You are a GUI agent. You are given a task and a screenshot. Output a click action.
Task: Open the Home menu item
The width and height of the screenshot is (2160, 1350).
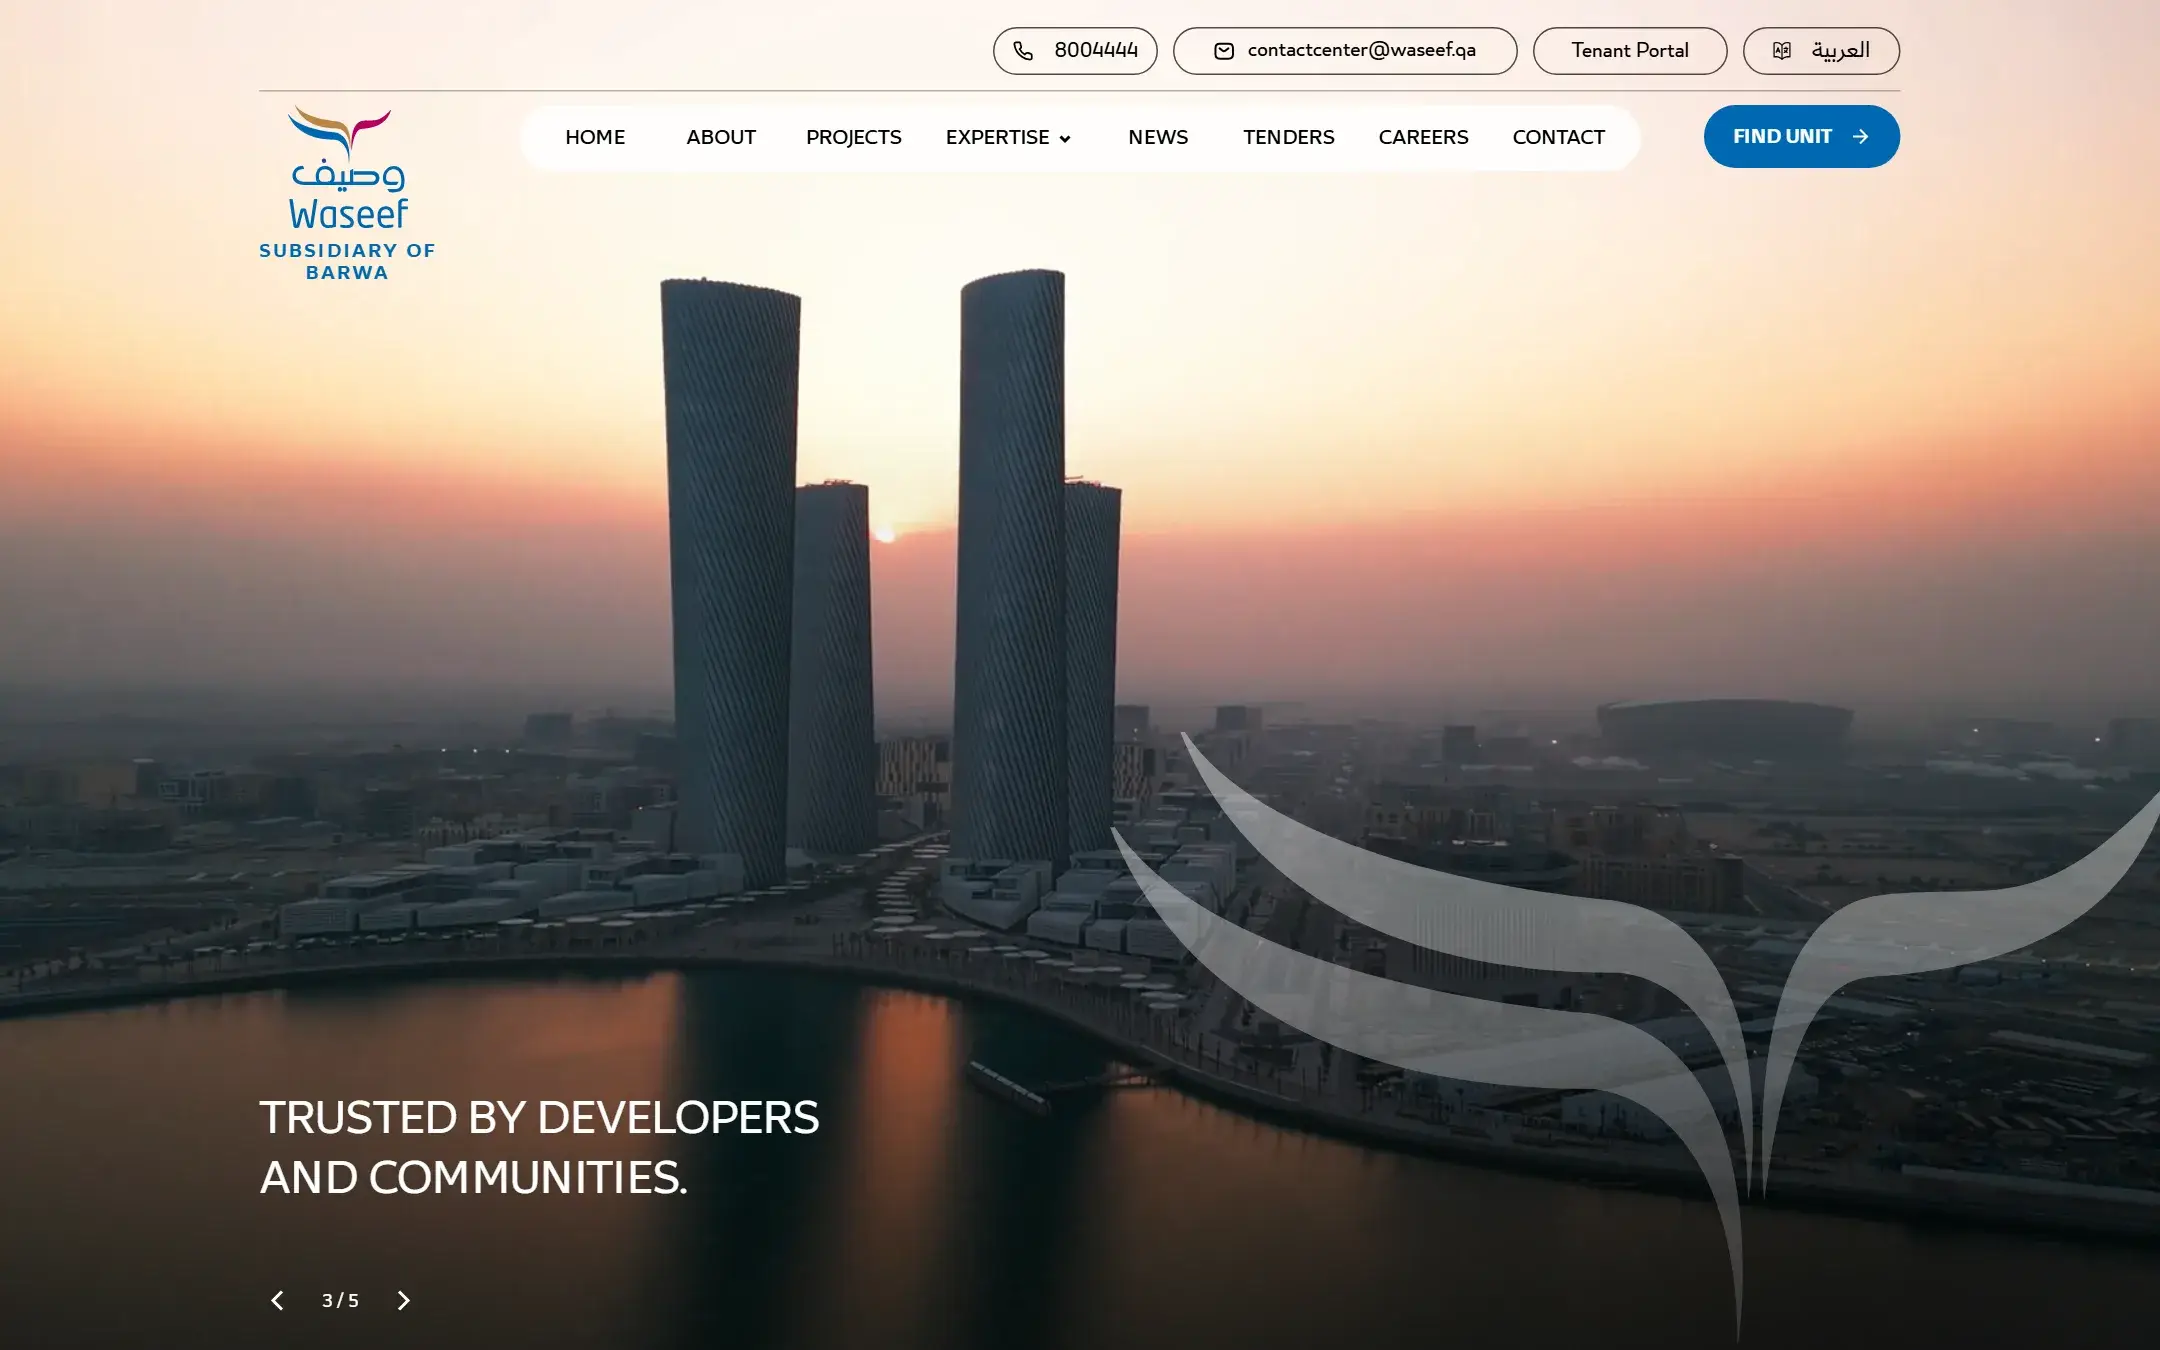[595, 137]
